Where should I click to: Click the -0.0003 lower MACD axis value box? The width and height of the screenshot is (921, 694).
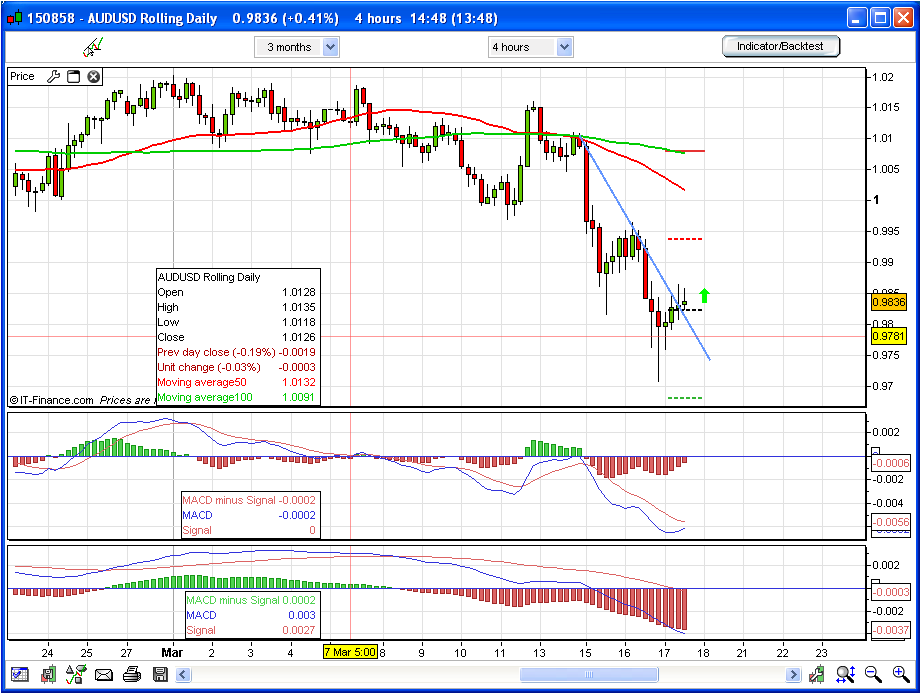(891, 592)
